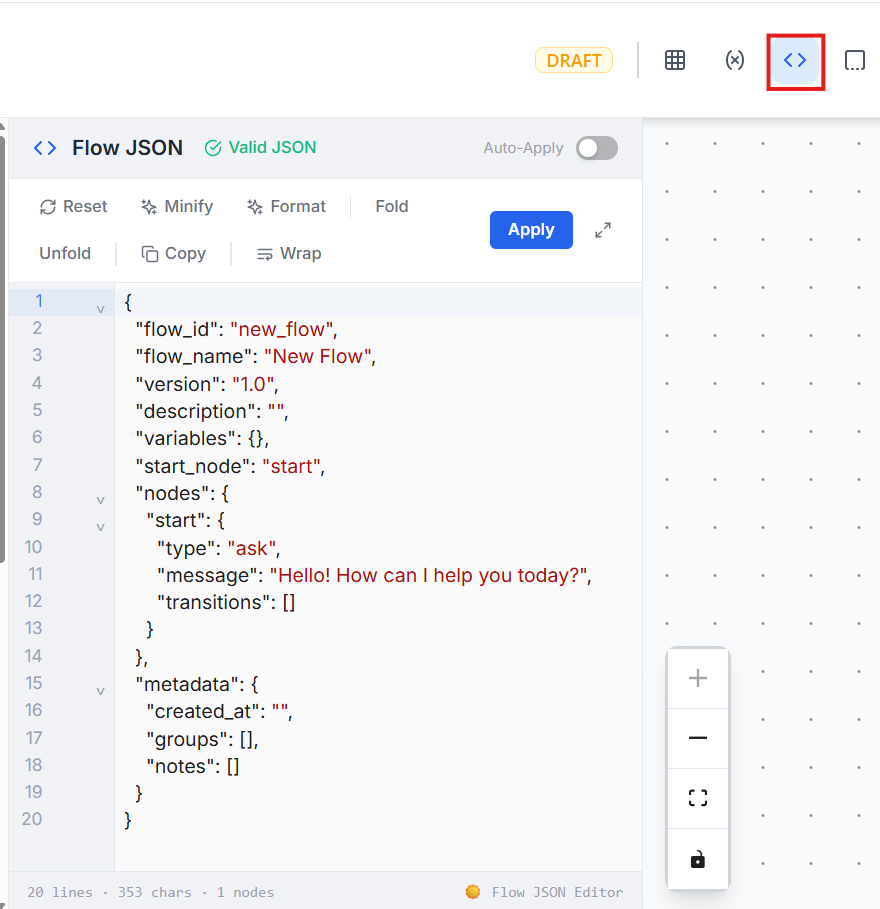Open the notes panel icon at top right
Screen dimensions: 880x909
(x=854, y=60)
